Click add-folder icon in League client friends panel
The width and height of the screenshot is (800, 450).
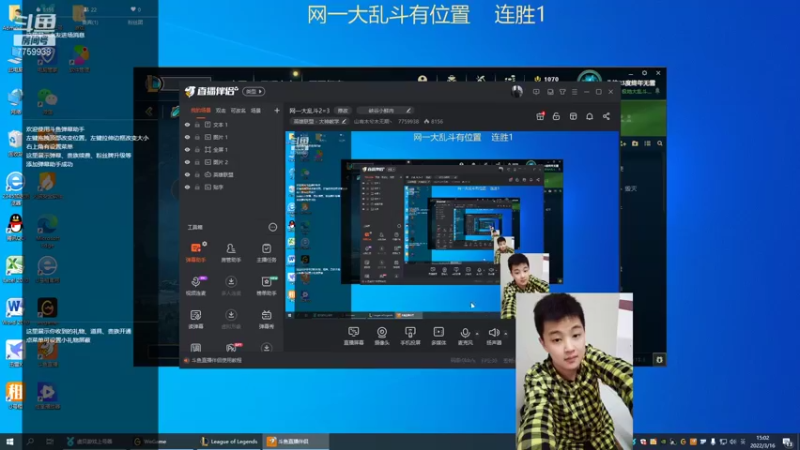635,144
